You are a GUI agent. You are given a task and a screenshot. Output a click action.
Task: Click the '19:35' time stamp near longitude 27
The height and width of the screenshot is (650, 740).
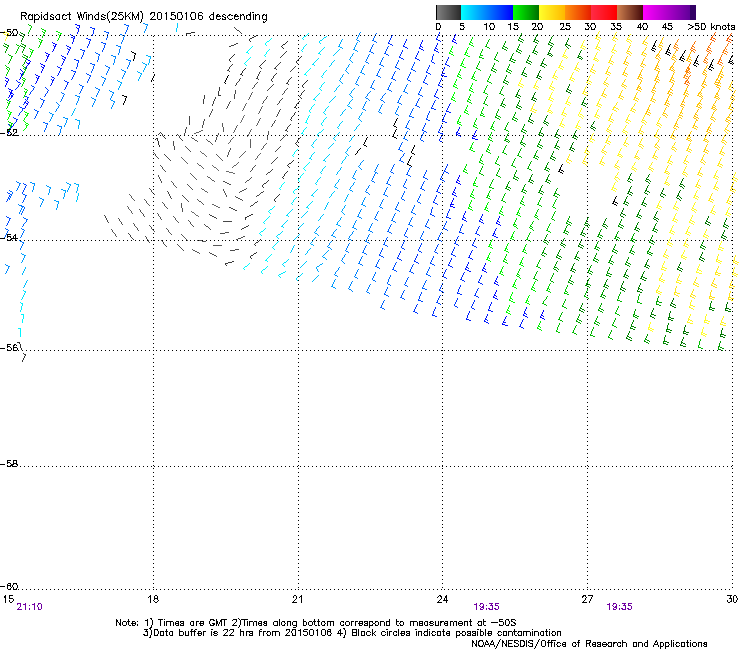619,607
